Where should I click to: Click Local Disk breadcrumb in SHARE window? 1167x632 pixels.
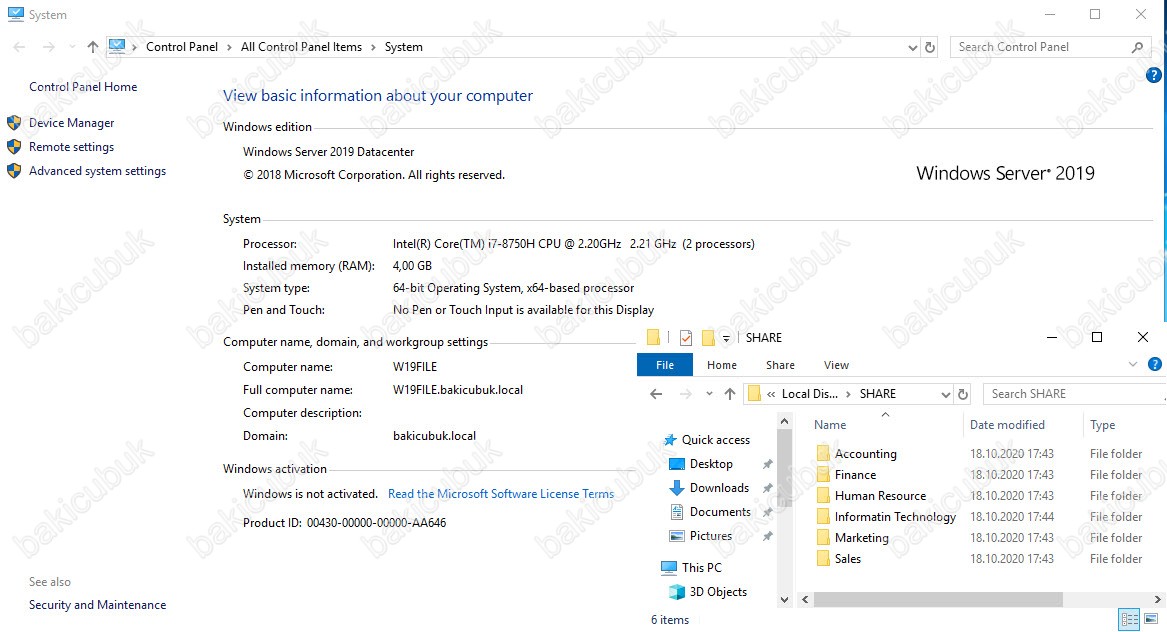(809, 394)
